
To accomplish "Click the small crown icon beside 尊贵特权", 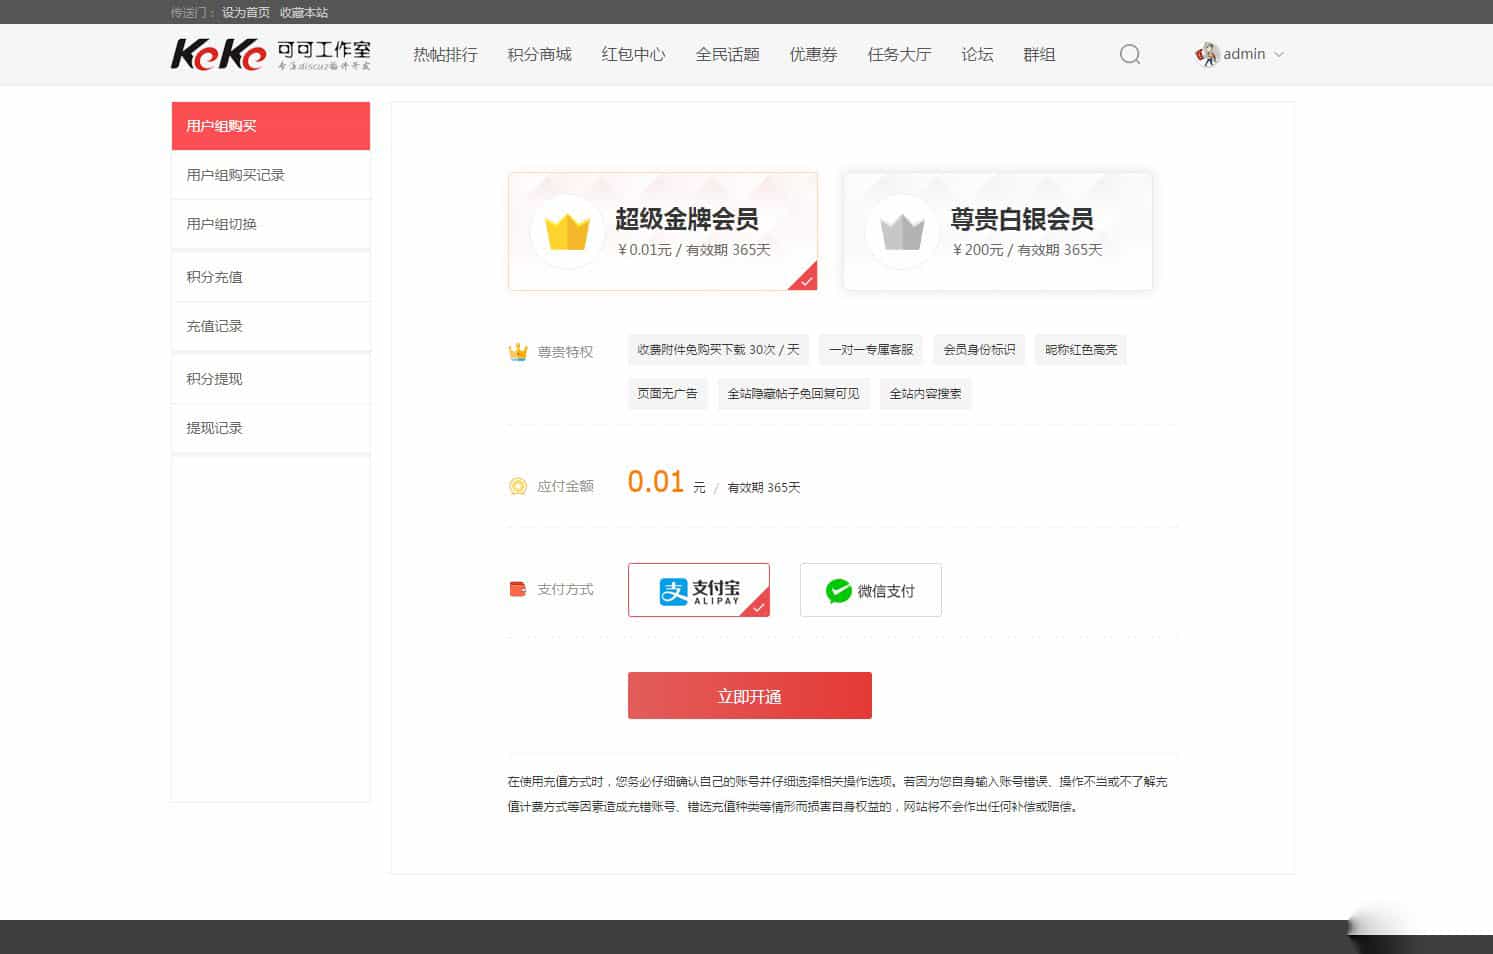I will tap(518, 352).
